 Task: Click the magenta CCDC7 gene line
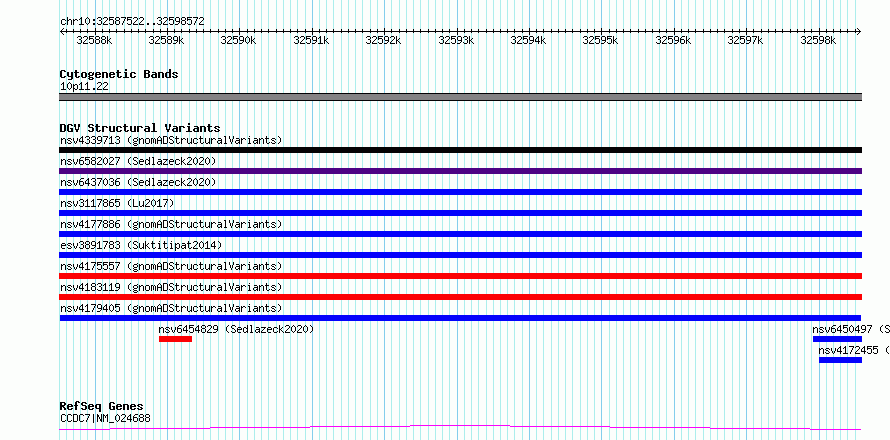pos(460,427)
